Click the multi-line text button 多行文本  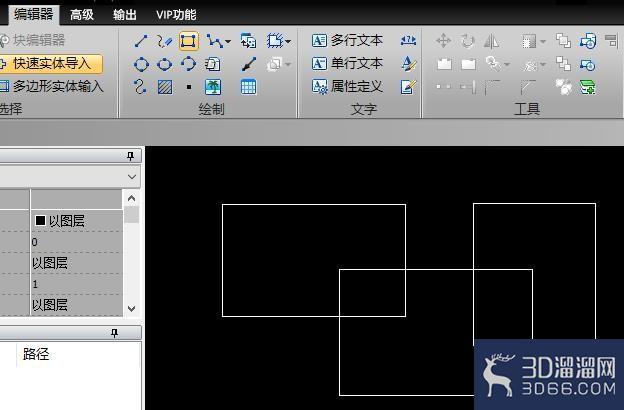coord(347,40)
